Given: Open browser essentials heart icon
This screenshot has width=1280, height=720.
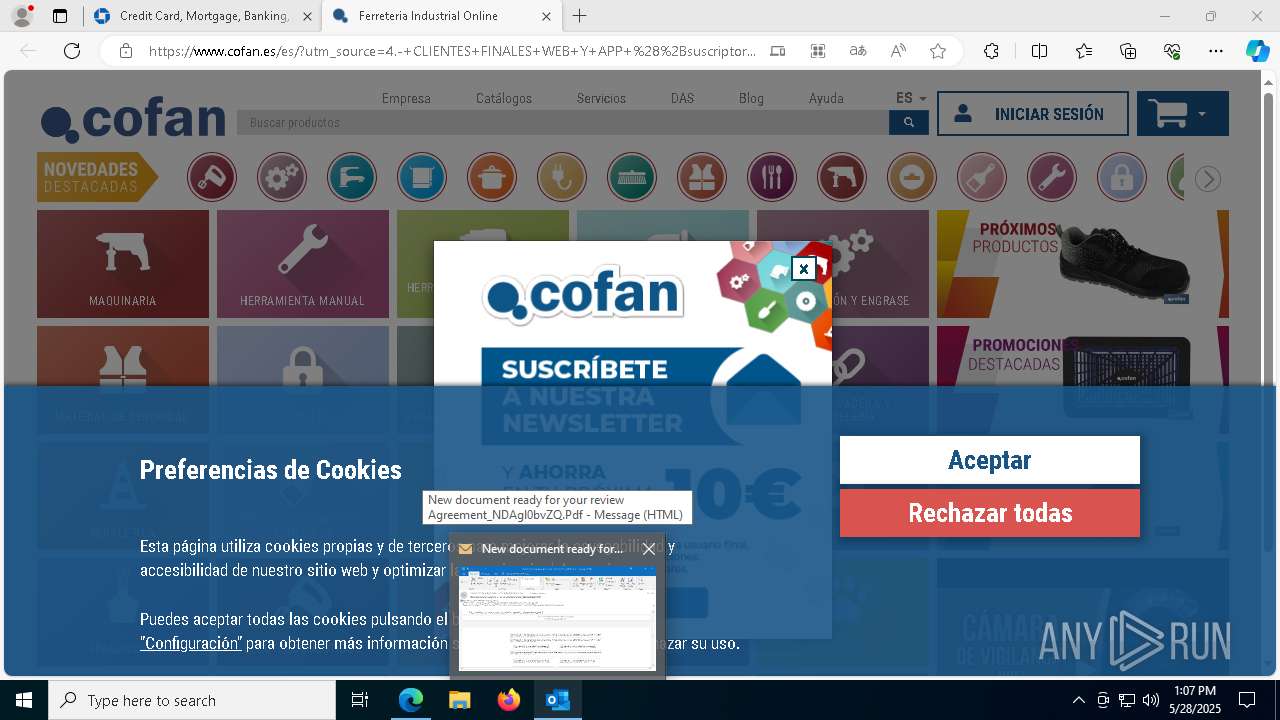Looking at the screenshot, I should [1172, 51].
